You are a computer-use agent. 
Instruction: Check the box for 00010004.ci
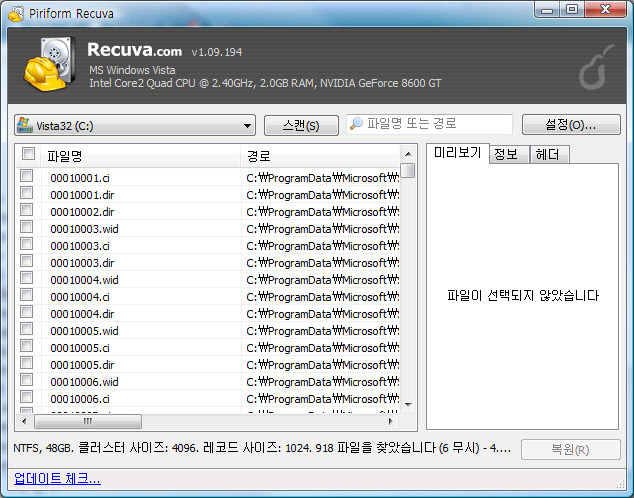click(x=27, y=295)
